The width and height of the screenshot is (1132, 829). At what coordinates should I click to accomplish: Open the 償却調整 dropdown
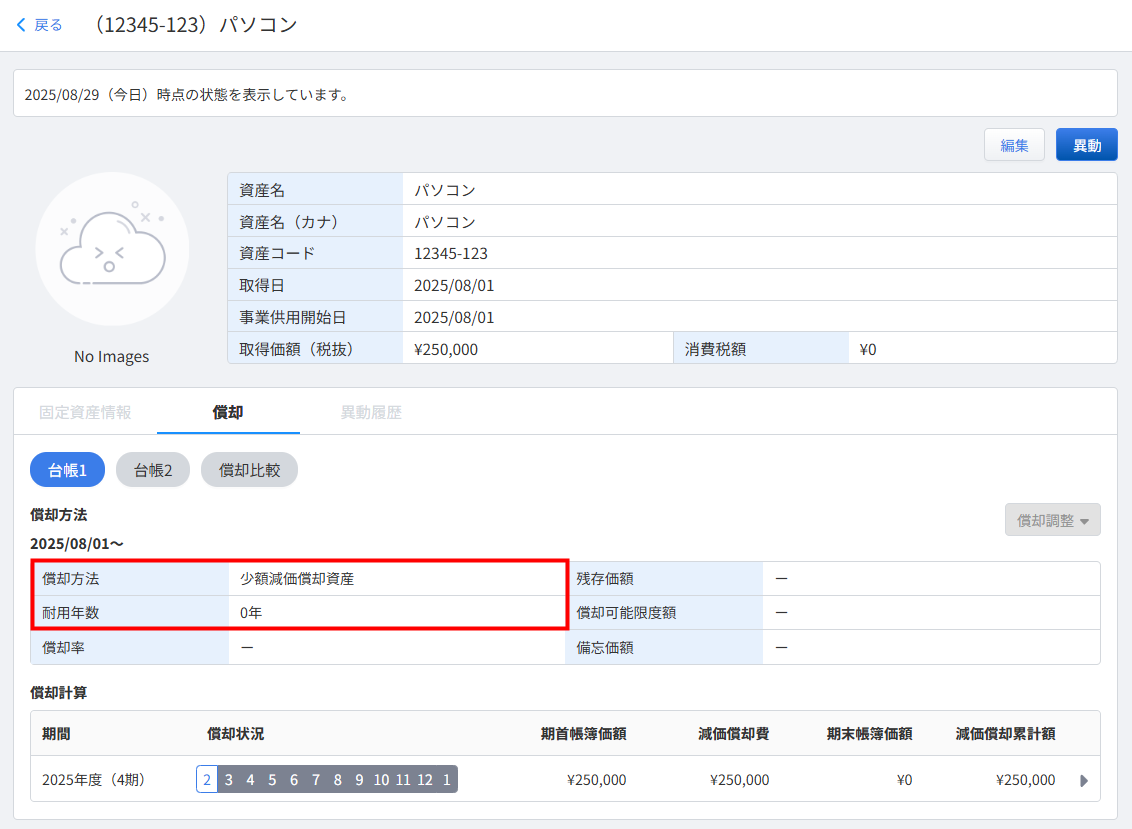1052,520
